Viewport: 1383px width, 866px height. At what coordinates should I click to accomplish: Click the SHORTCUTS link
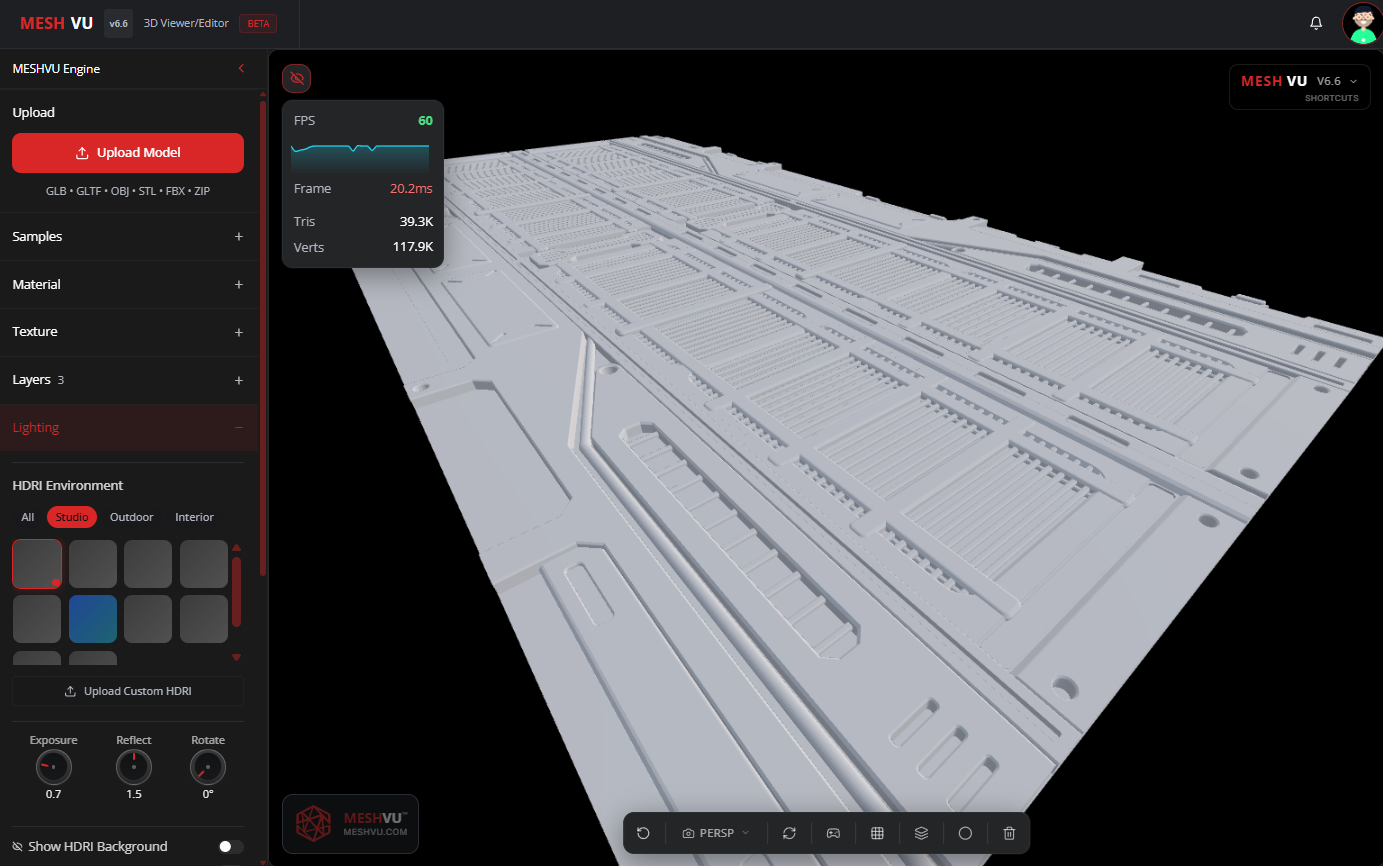[x=1332, y=98]
